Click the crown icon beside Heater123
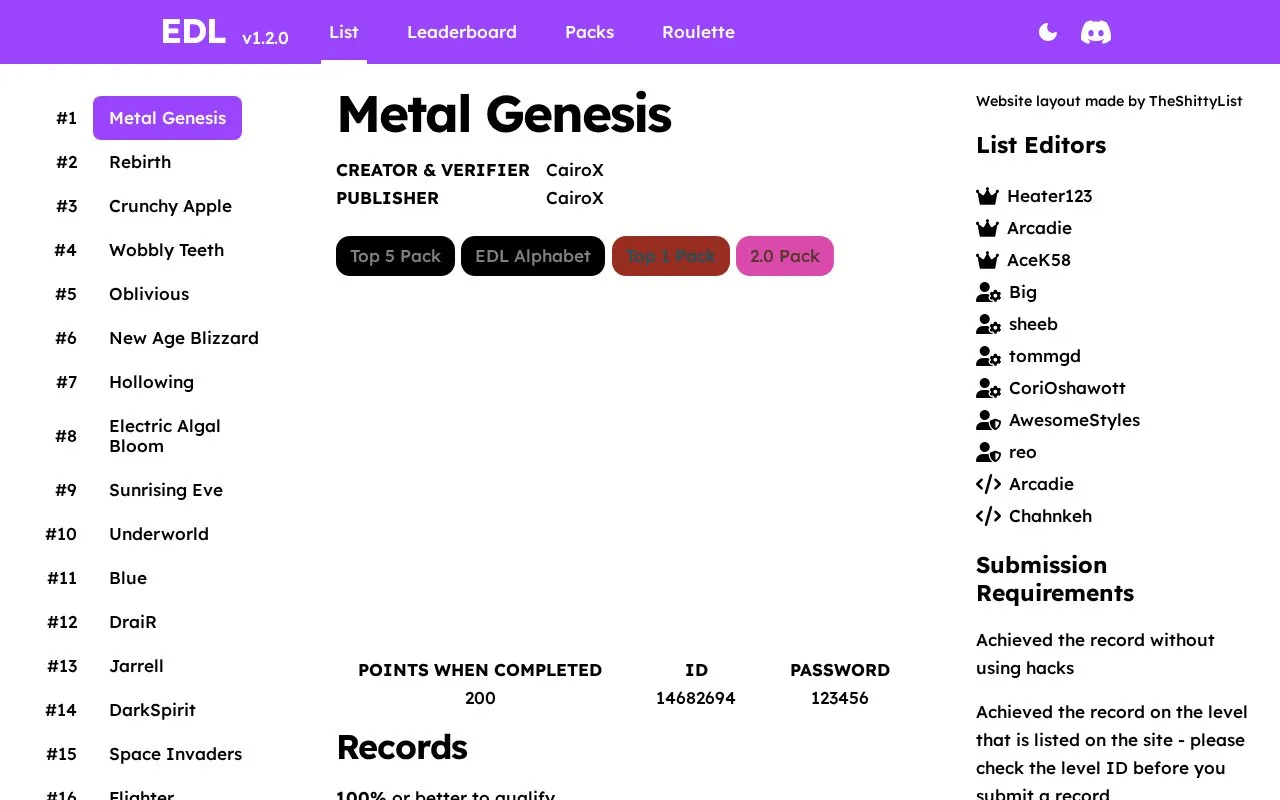The height and width of the screenshot is (800, 1280). click(988, 196)
